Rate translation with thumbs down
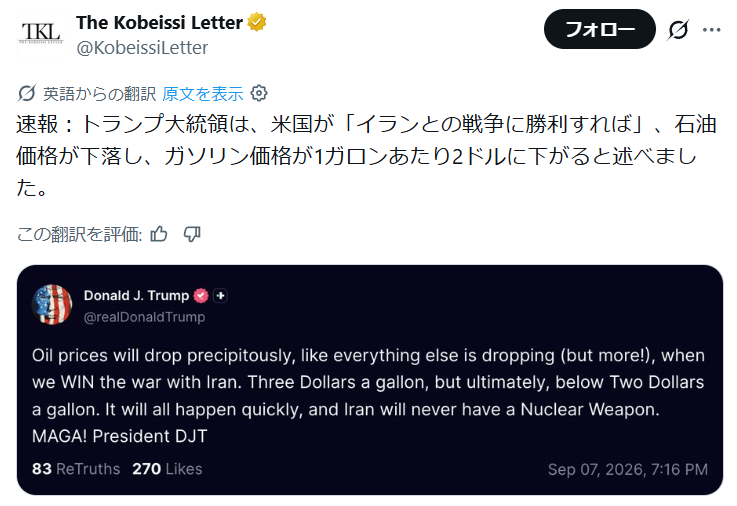 pyautogui.click(x=192, y=234)
